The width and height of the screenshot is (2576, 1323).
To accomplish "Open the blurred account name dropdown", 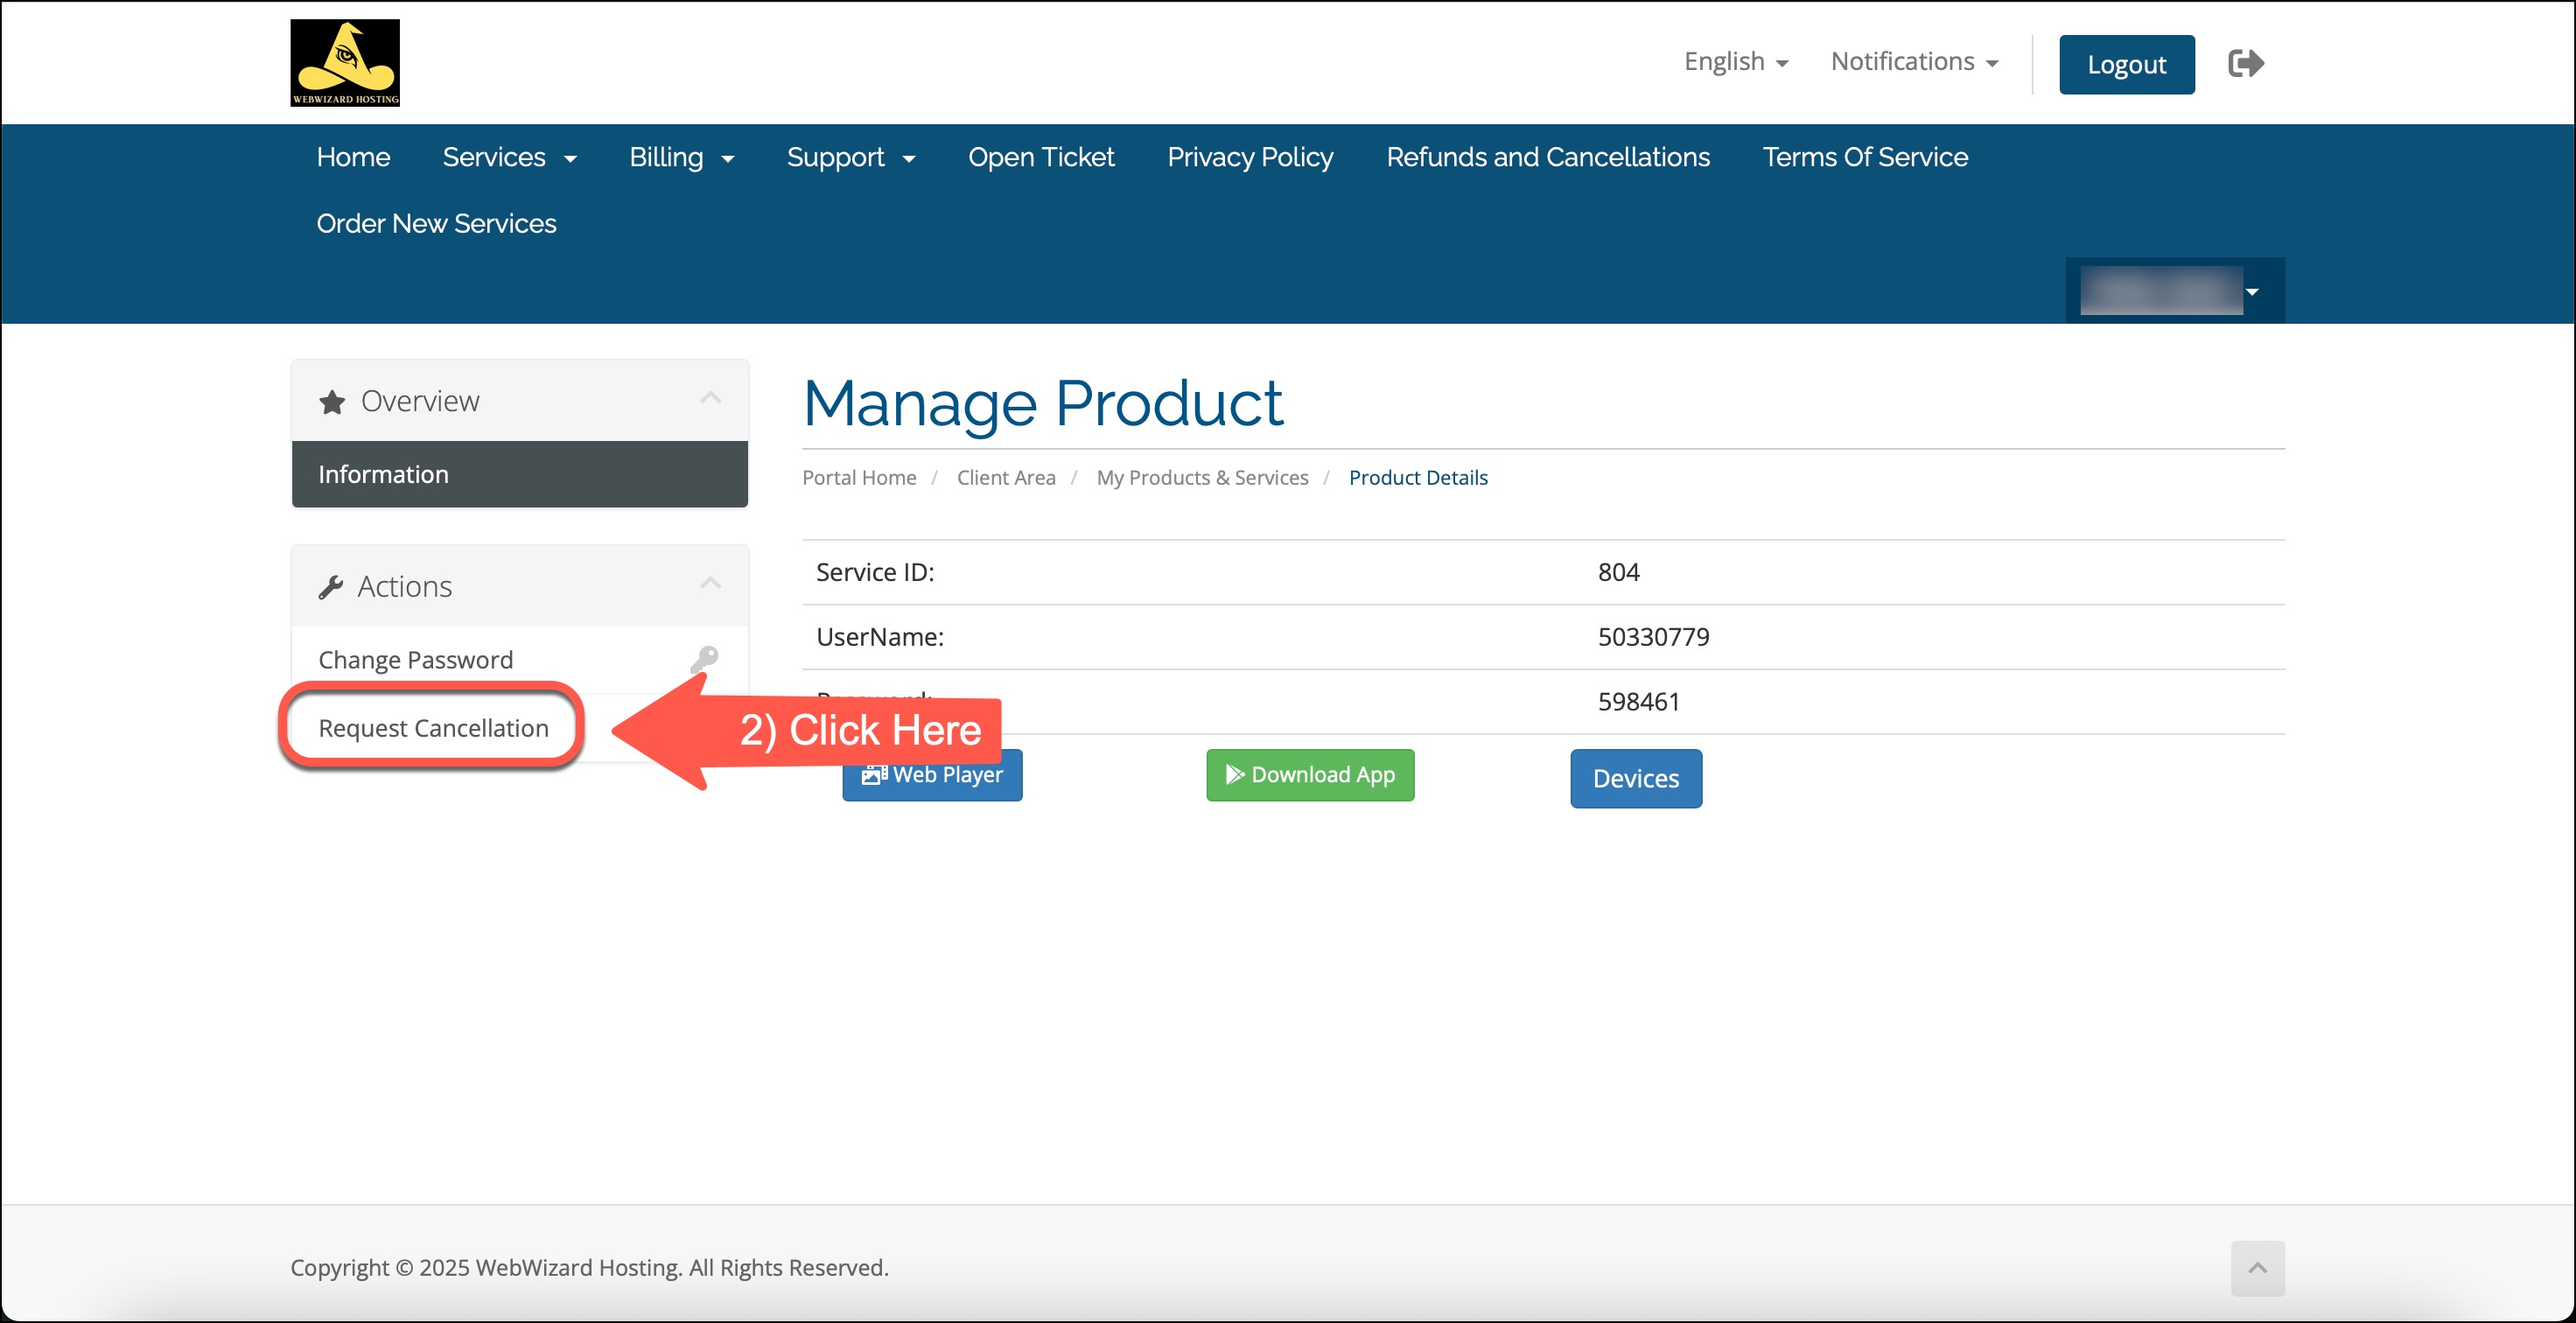I will [x=2174, y=291].
